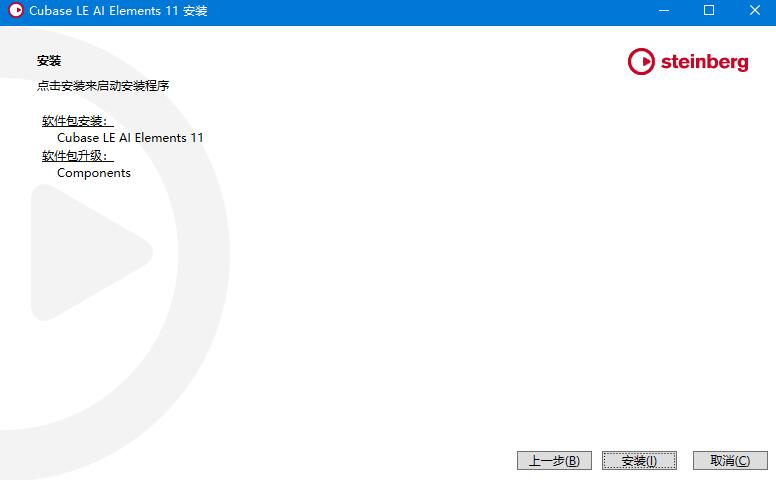Click the Cubase installer icon in title bar

tap(15, 11)
